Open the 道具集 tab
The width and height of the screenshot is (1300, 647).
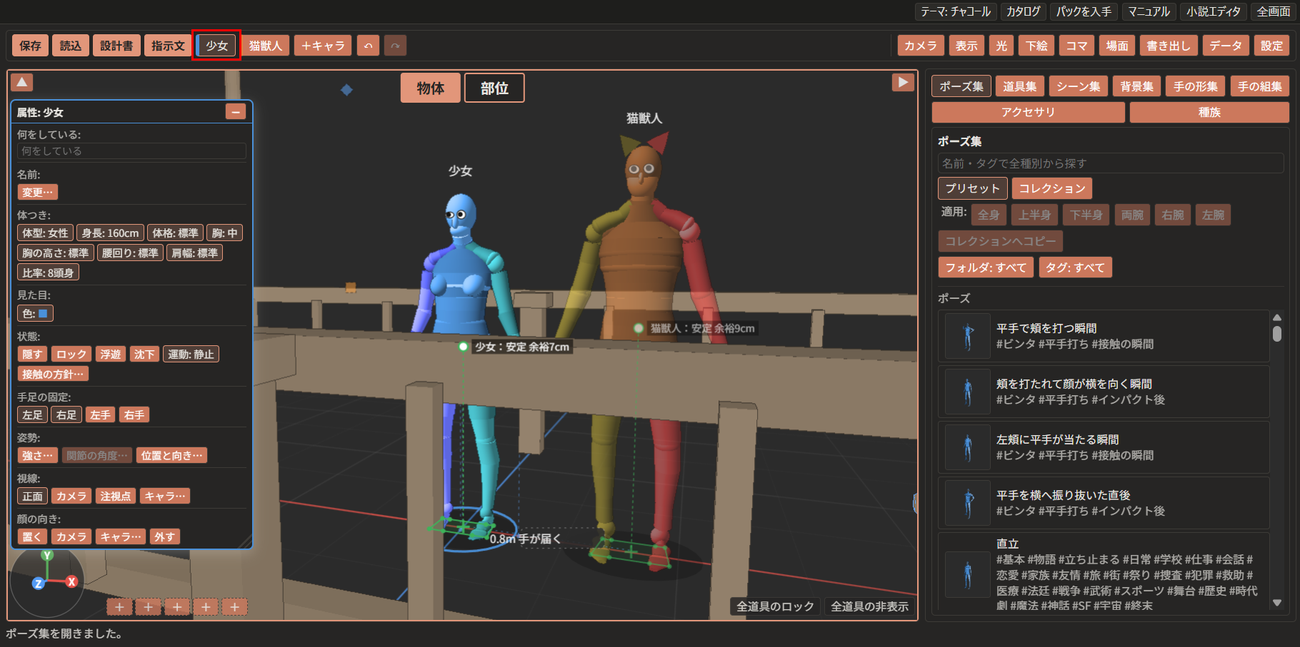pos(1020,87)
